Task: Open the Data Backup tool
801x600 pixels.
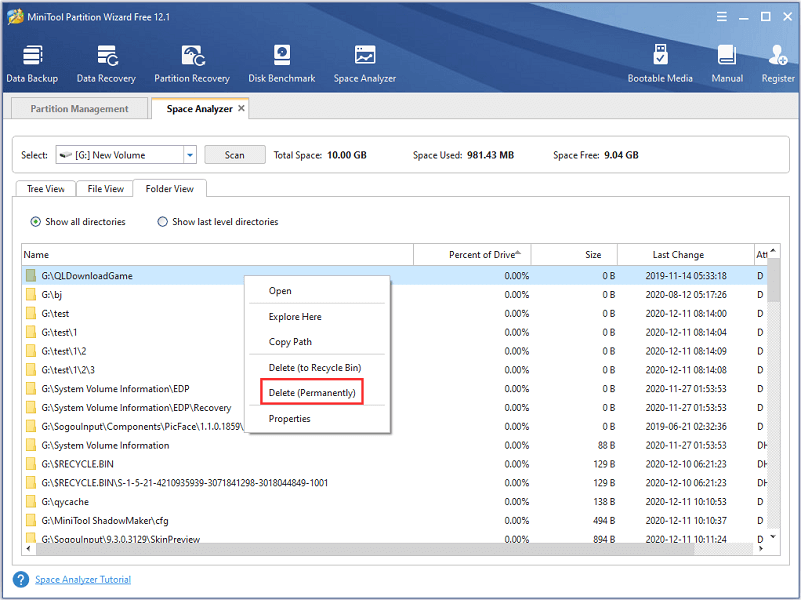Action: click(x=32, y=63)
